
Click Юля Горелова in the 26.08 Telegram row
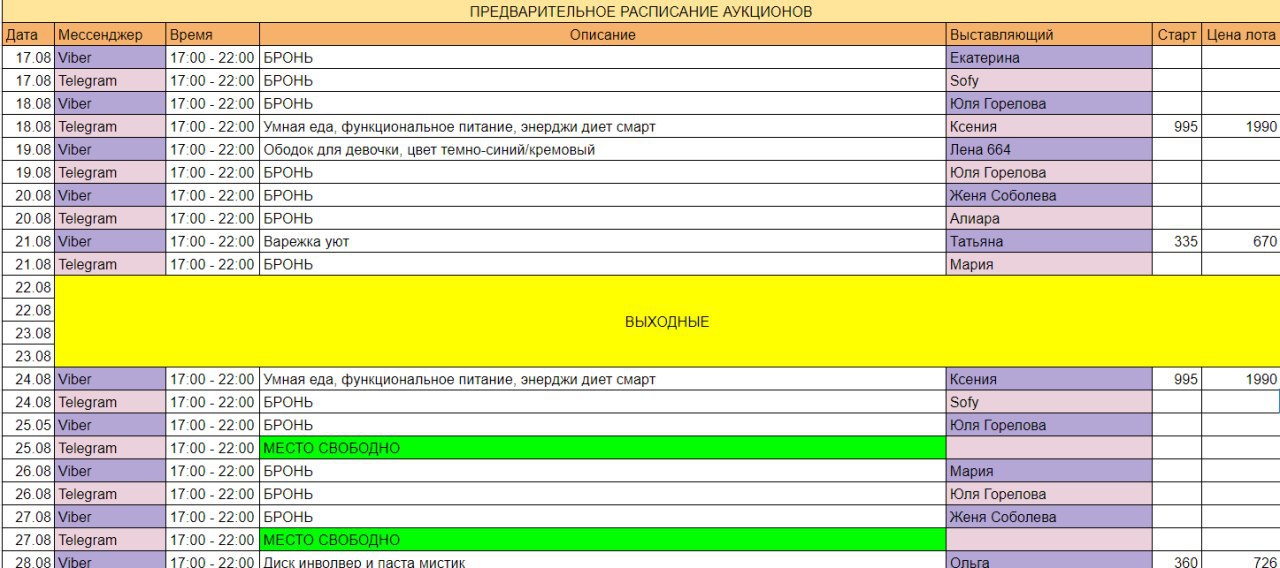[x=1049, y=495]
